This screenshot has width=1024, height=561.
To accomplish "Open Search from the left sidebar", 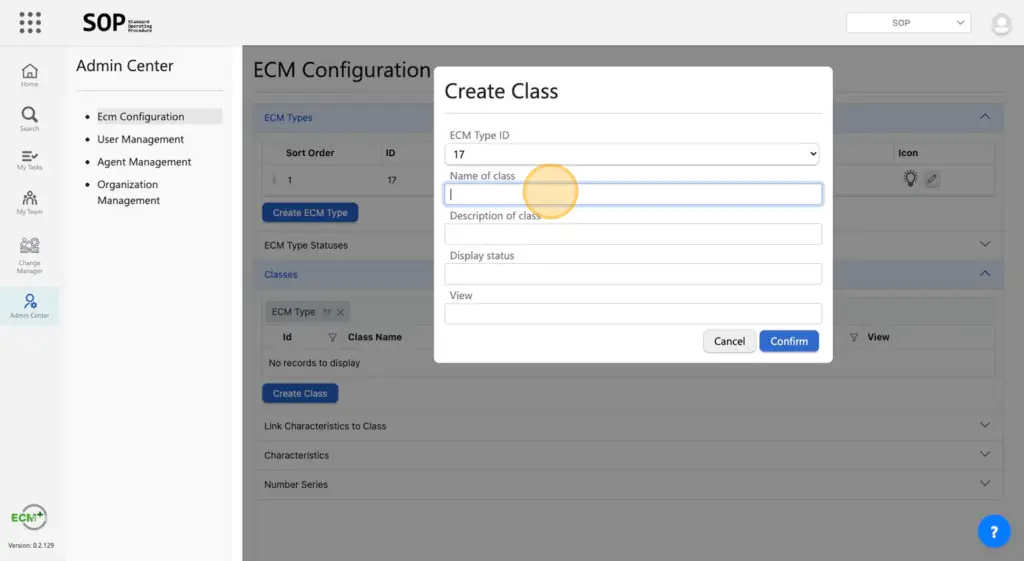I will (30, 118).
